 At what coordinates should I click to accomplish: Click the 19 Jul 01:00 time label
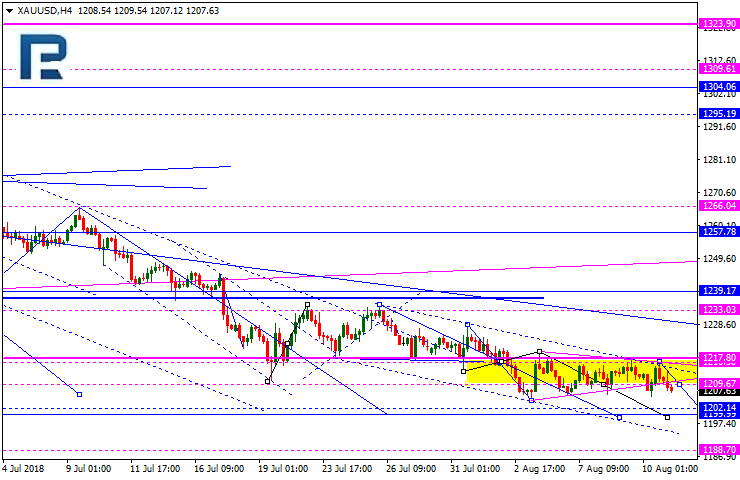[283, 469]
